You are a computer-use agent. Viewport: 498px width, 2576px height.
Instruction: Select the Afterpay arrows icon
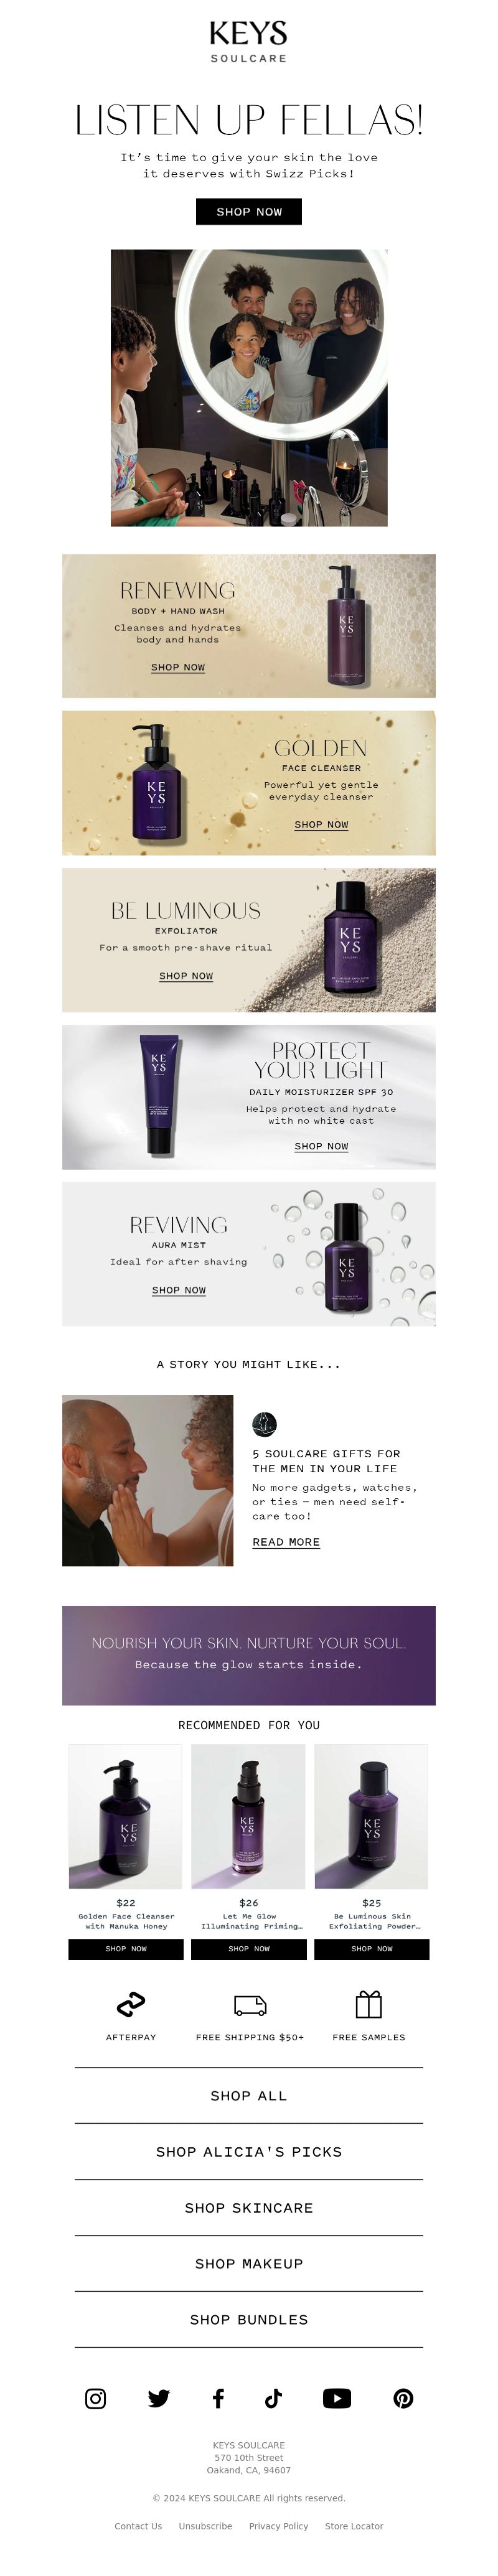coord(131,2005)
